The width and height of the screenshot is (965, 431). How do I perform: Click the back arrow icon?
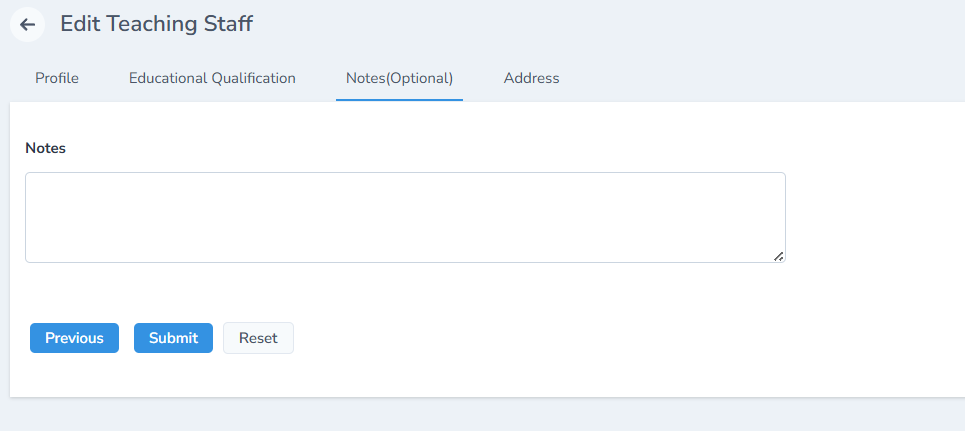pos(27,24)
